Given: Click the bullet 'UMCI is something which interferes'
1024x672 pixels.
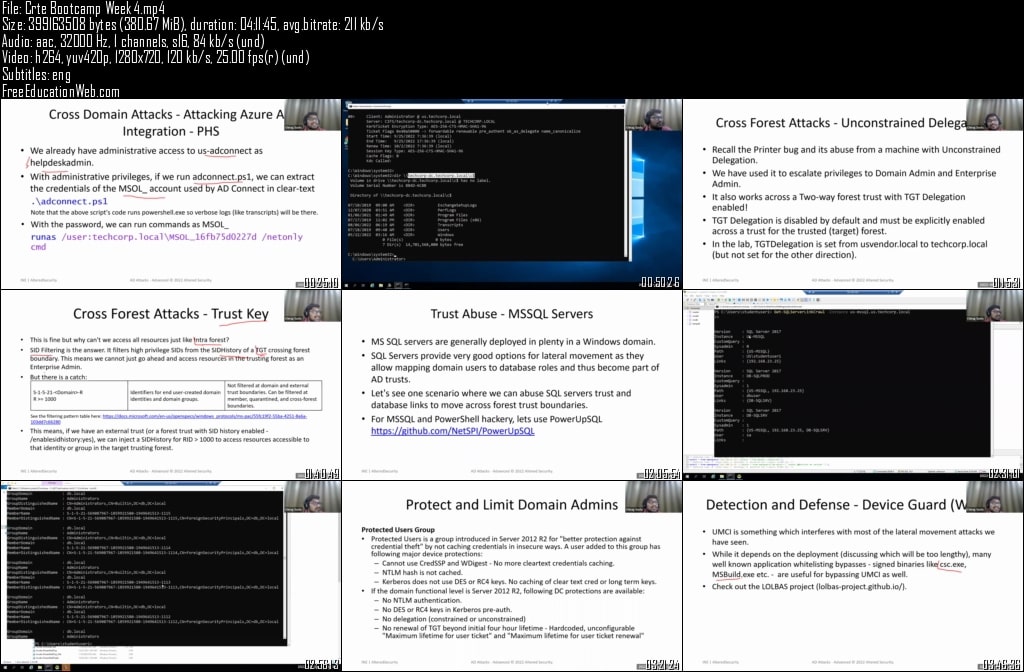Looking at the screenshot, I should pos(853,537).
